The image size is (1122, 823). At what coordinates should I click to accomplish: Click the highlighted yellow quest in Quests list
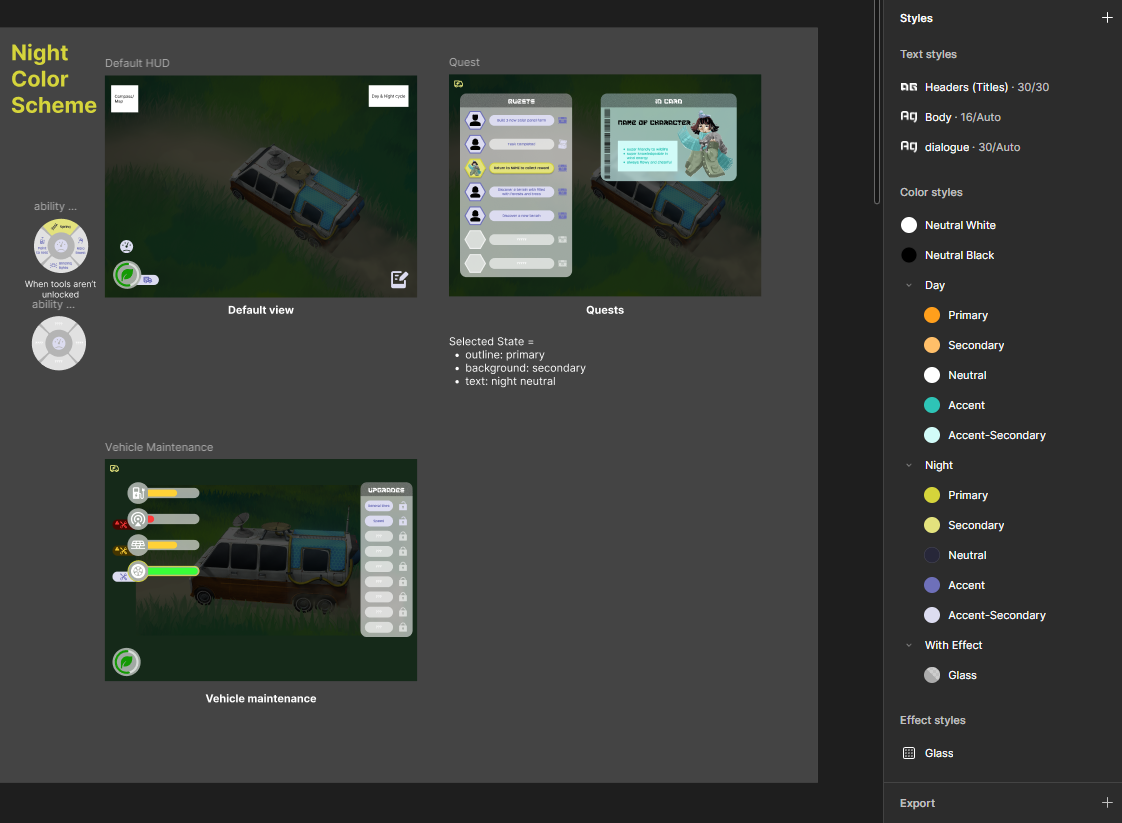[x=521, y=168]
